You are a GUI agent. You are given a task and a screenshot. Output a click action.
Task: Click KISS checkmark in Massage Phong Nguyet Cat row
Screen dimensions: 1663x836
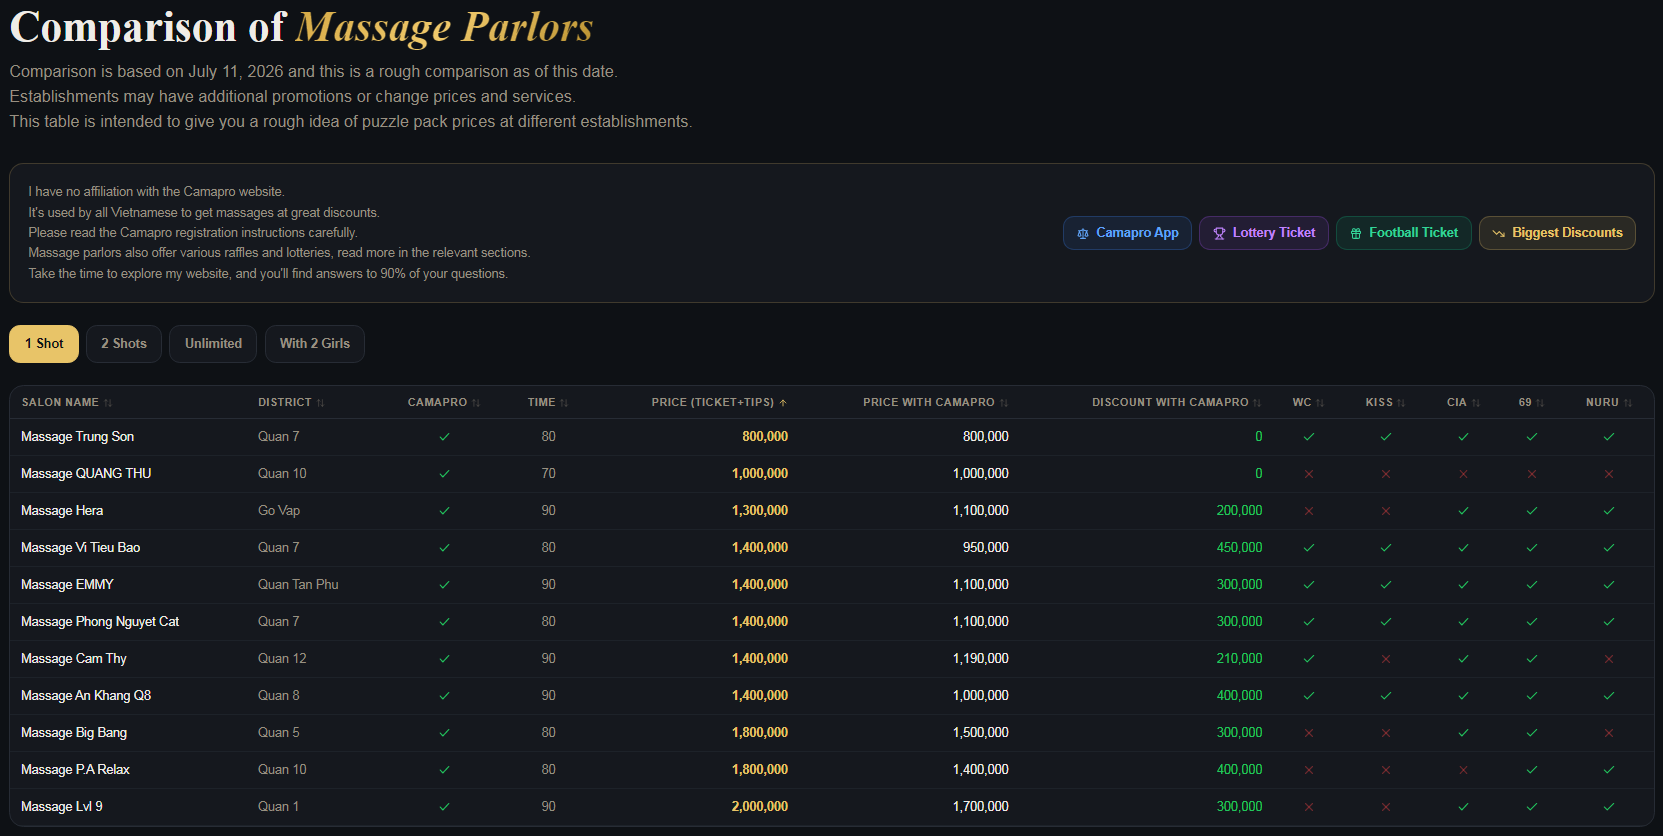point(1386,622)
